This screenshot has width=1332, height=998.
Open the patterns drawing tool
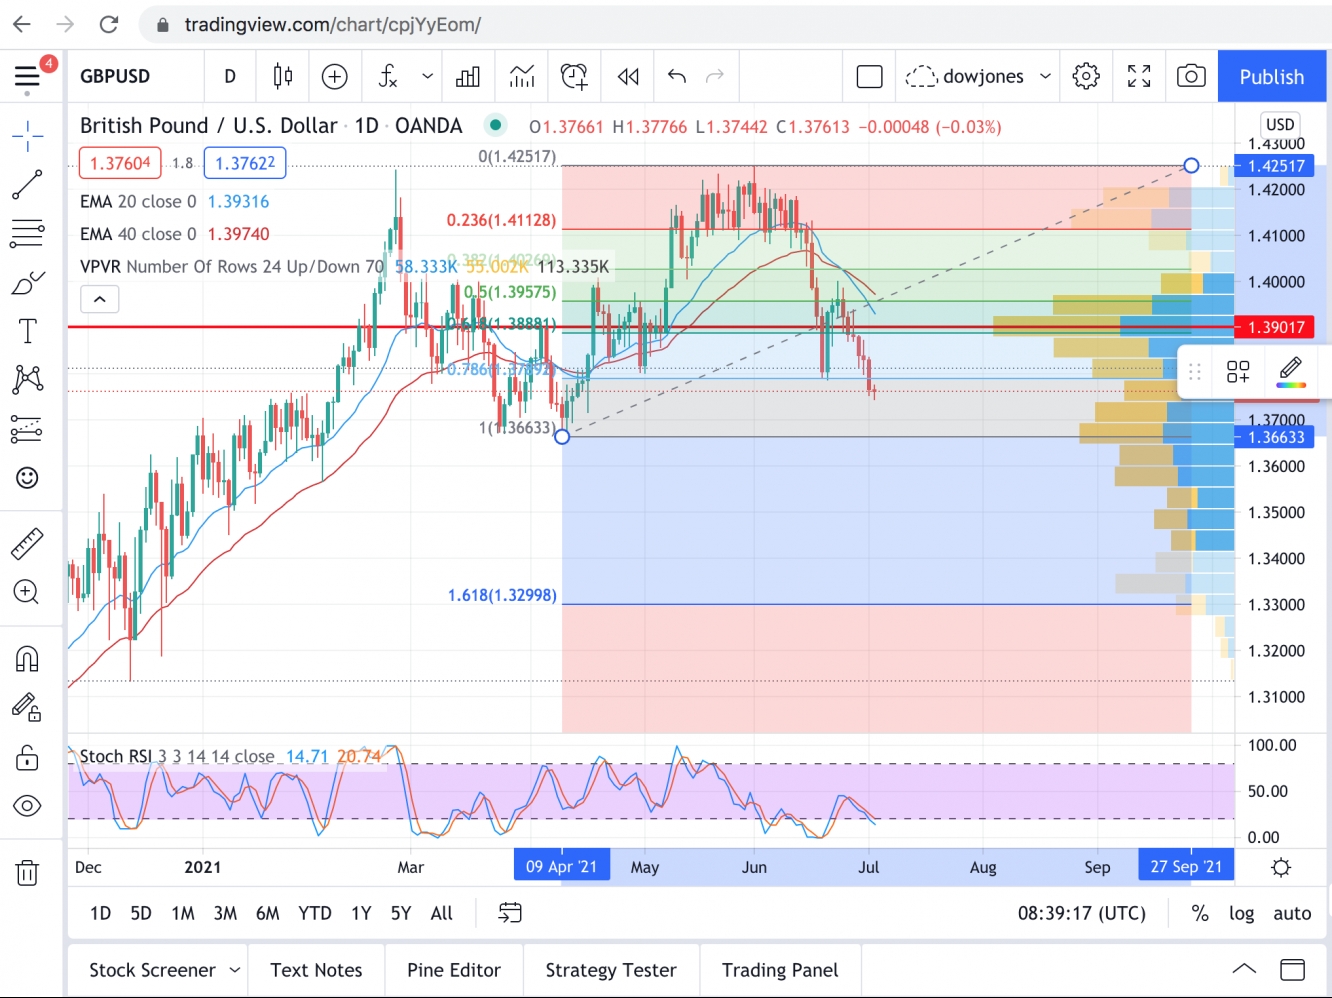click(x=27, y=379)
